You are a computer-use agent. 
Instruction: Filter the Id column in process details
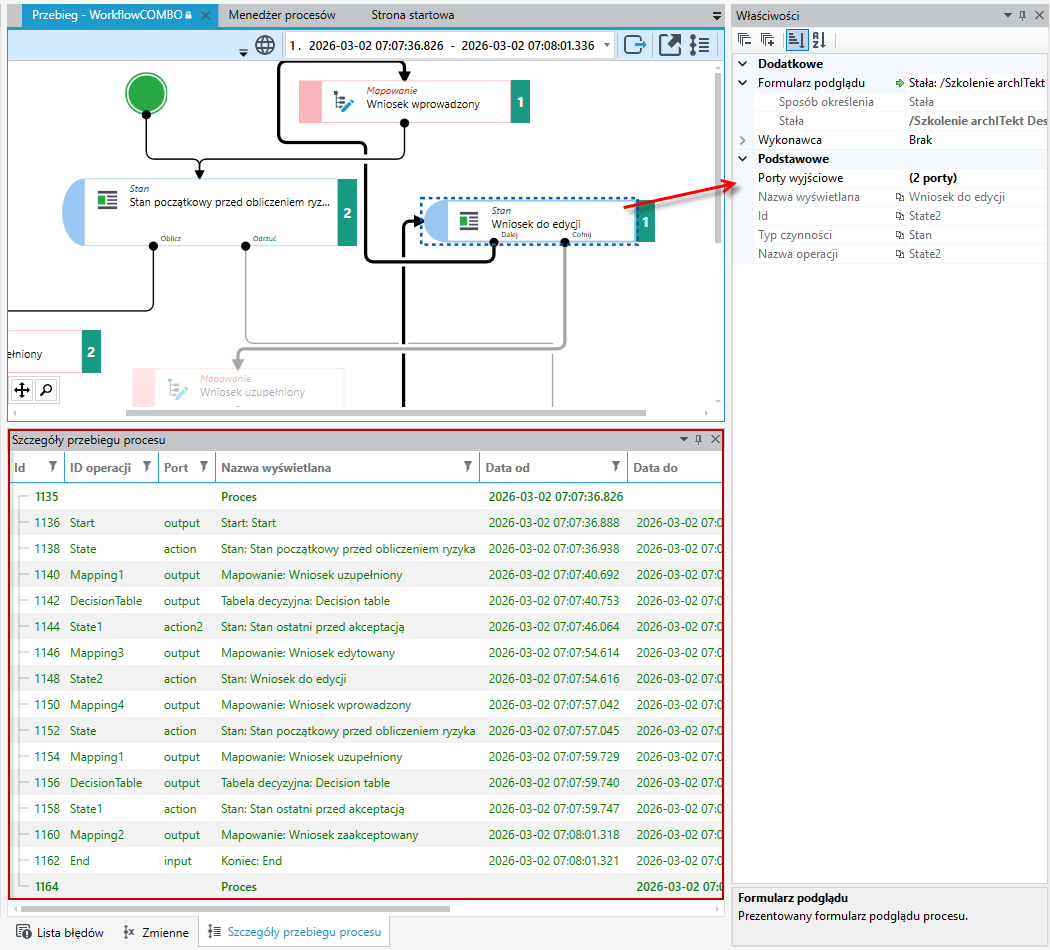pyautogui.click(x=52, y=467)
